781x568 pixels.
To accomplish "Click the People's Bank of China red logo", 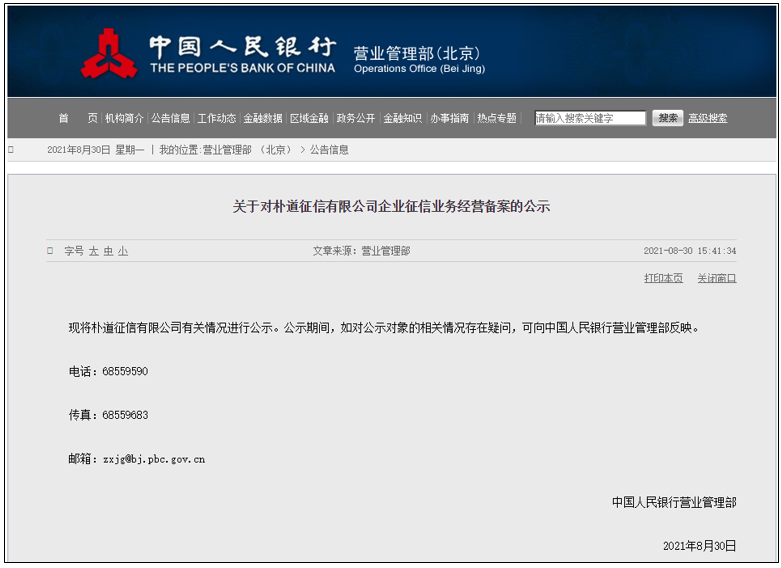I will (x=109, y=53).
